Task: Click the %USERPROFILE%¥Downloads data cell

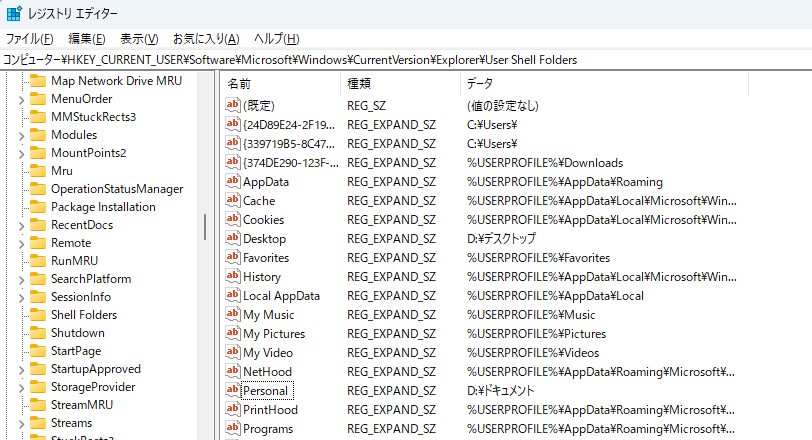Action: [545, 163]
